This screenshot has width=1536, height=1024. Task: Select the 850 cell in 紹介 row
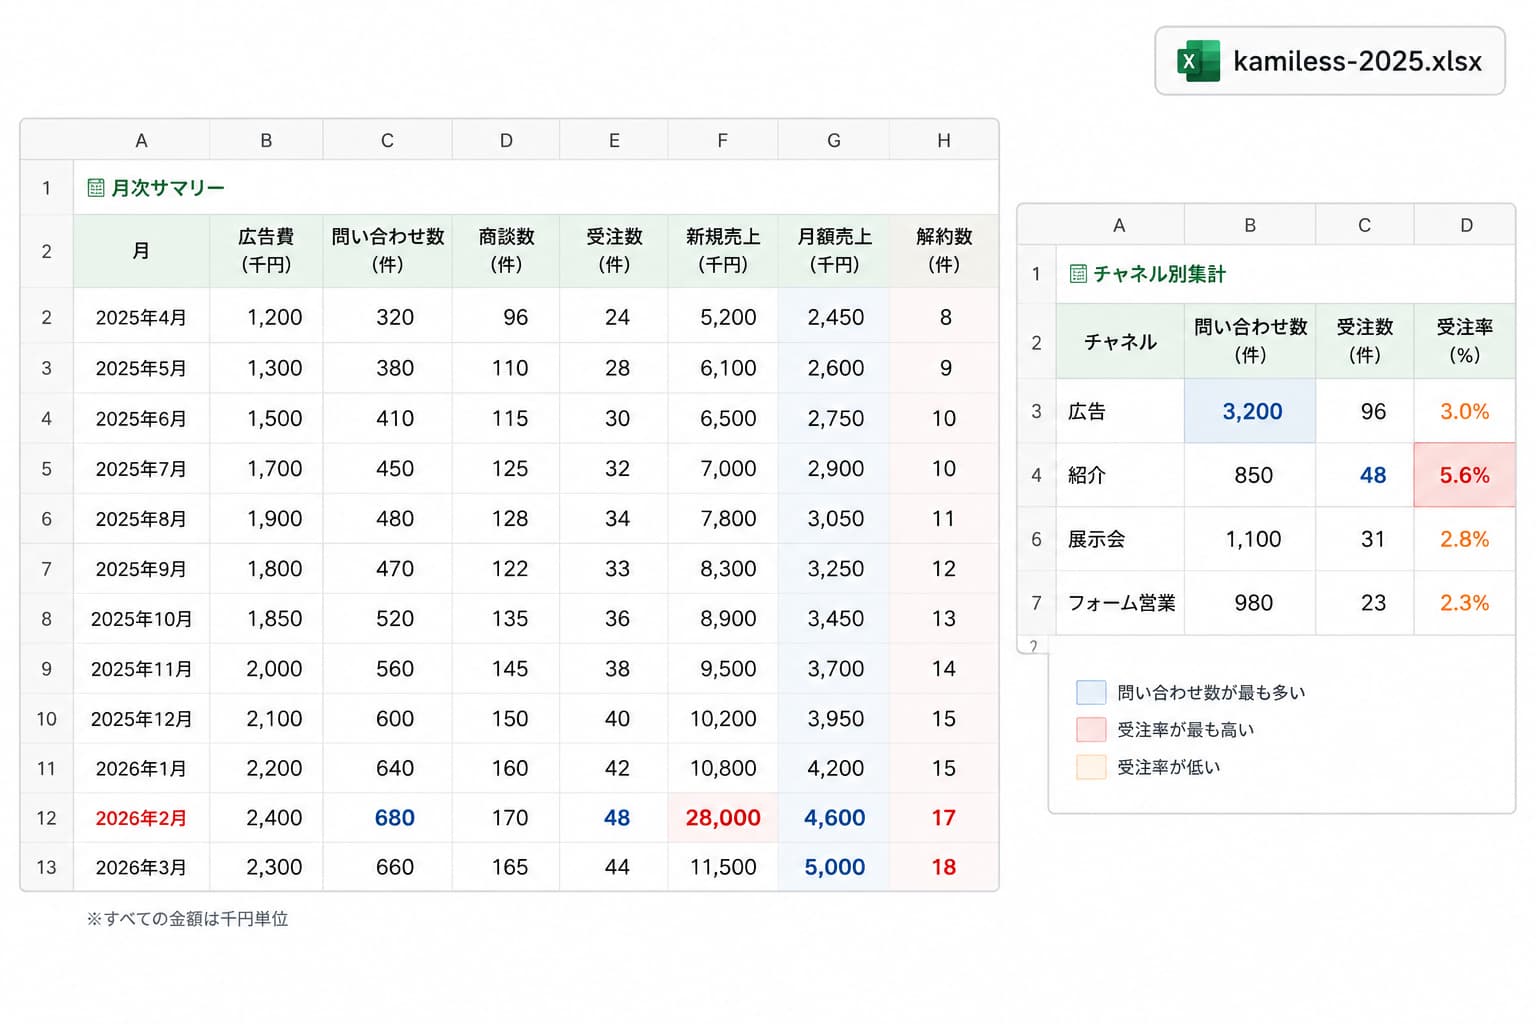point(1250,475)
